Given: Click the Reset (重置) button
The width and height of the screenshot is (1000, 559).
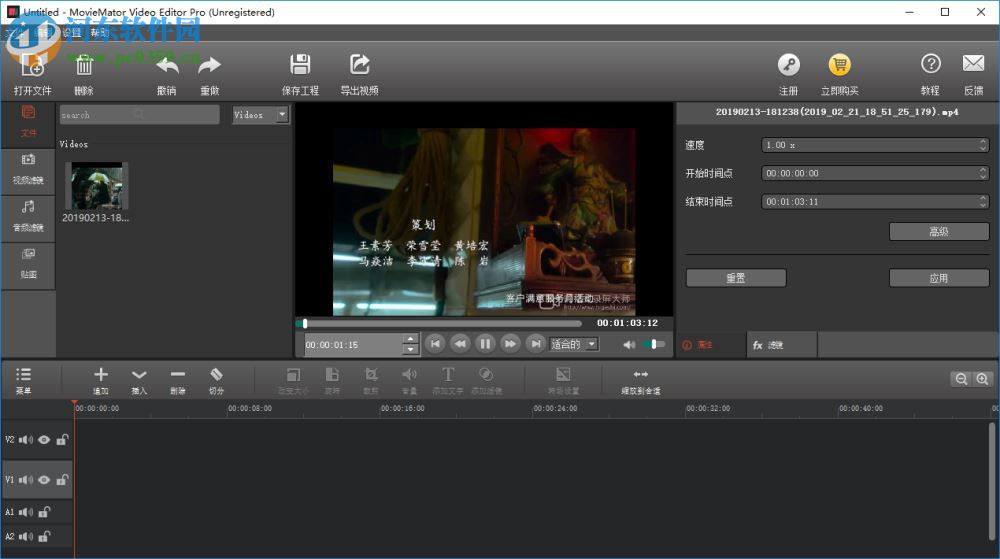Looking at the screenshot, I should [736, 278].
